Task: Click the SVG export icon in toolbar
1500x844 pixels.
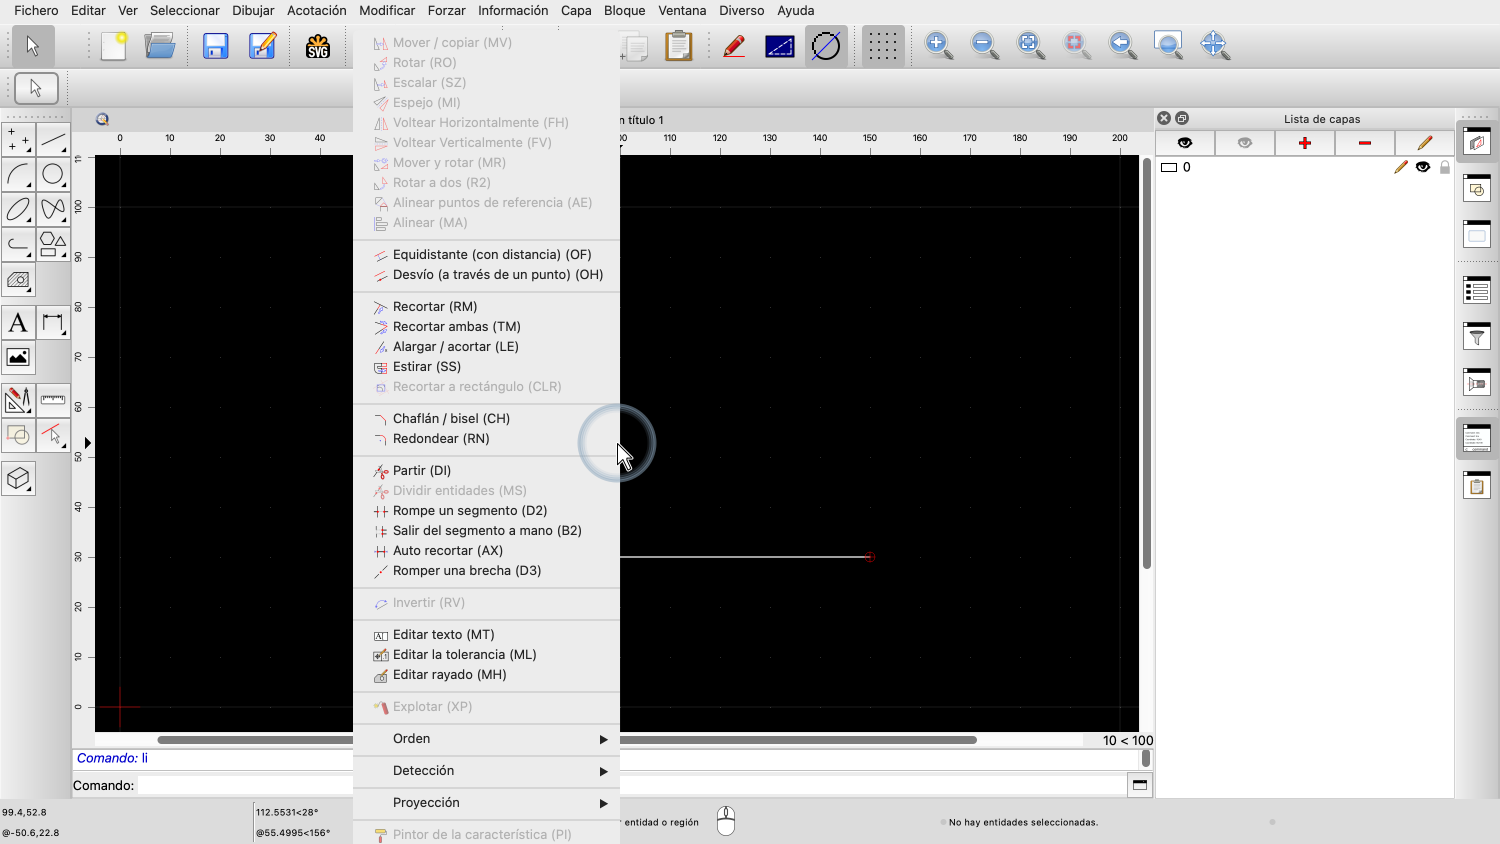Action: [318, 46]
